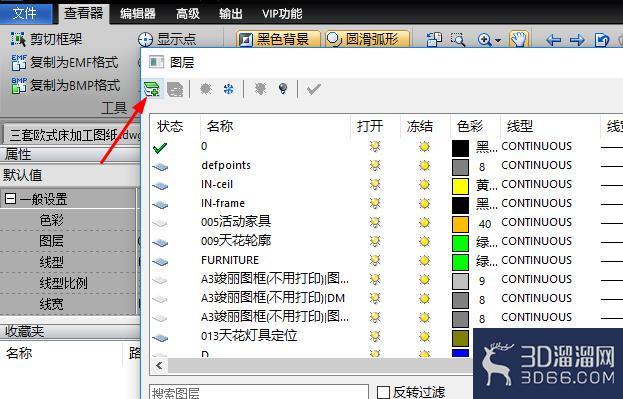This screenshot has height=399, width=623.
Task: Click 冻结 column header
Action: pyautogui.click(x=425, y=126)
